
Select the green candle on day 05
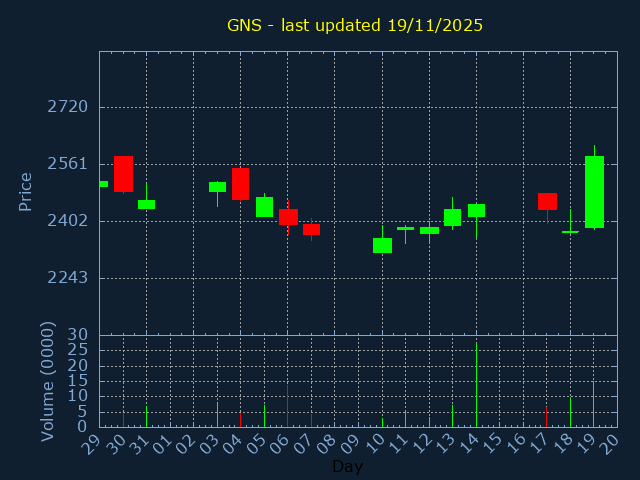[x=264, y=207]
